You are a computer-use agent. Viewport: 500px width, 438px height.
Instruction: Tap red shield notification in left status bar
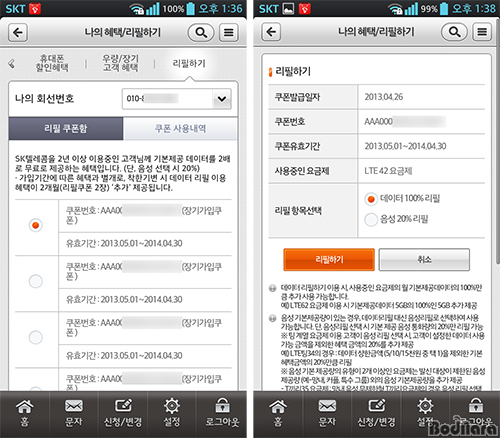(x=35, y=8)
